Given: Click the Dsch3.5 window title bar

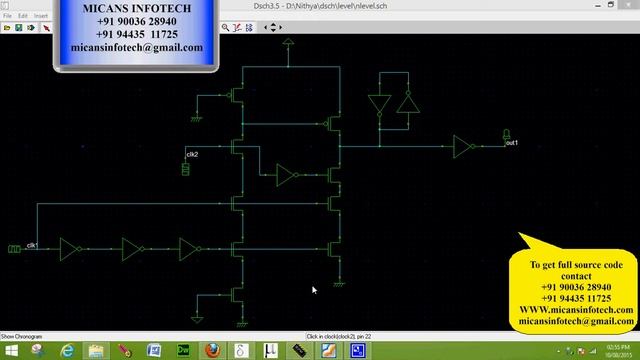Looking at the screenshot, I should (320, 6).
